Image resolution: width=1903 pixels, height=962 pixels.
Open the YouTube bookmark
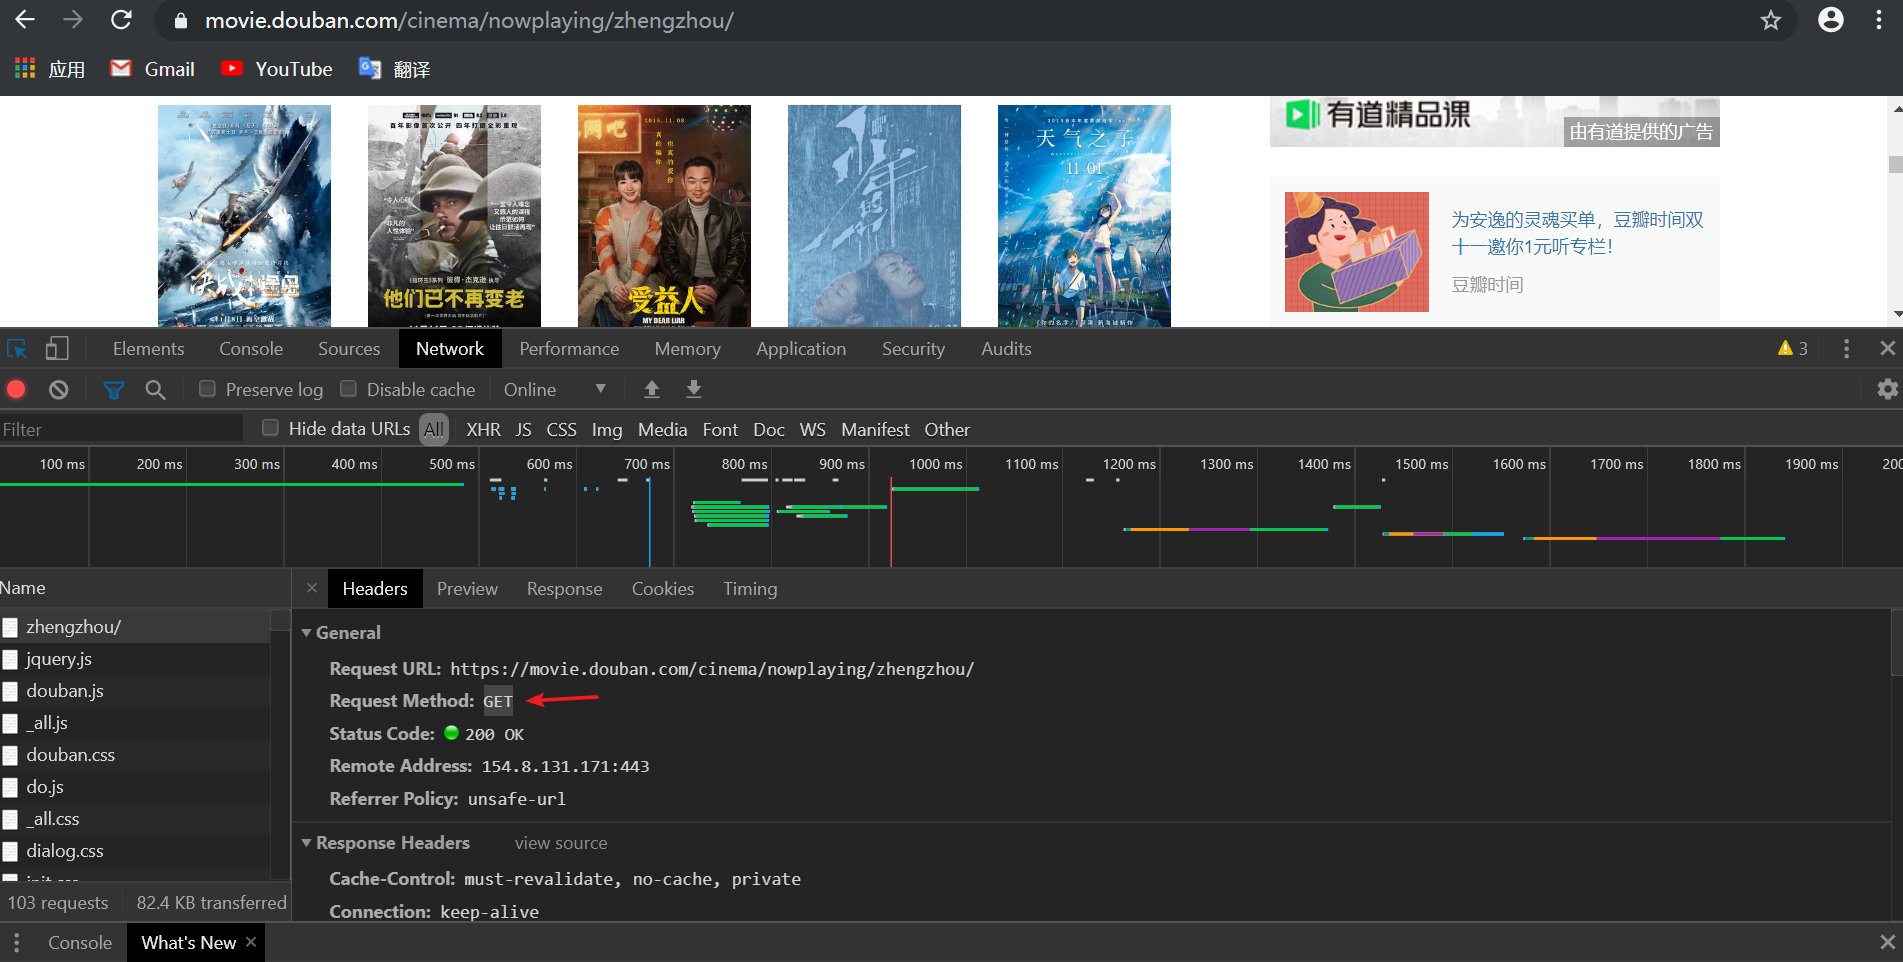[277, 69]
